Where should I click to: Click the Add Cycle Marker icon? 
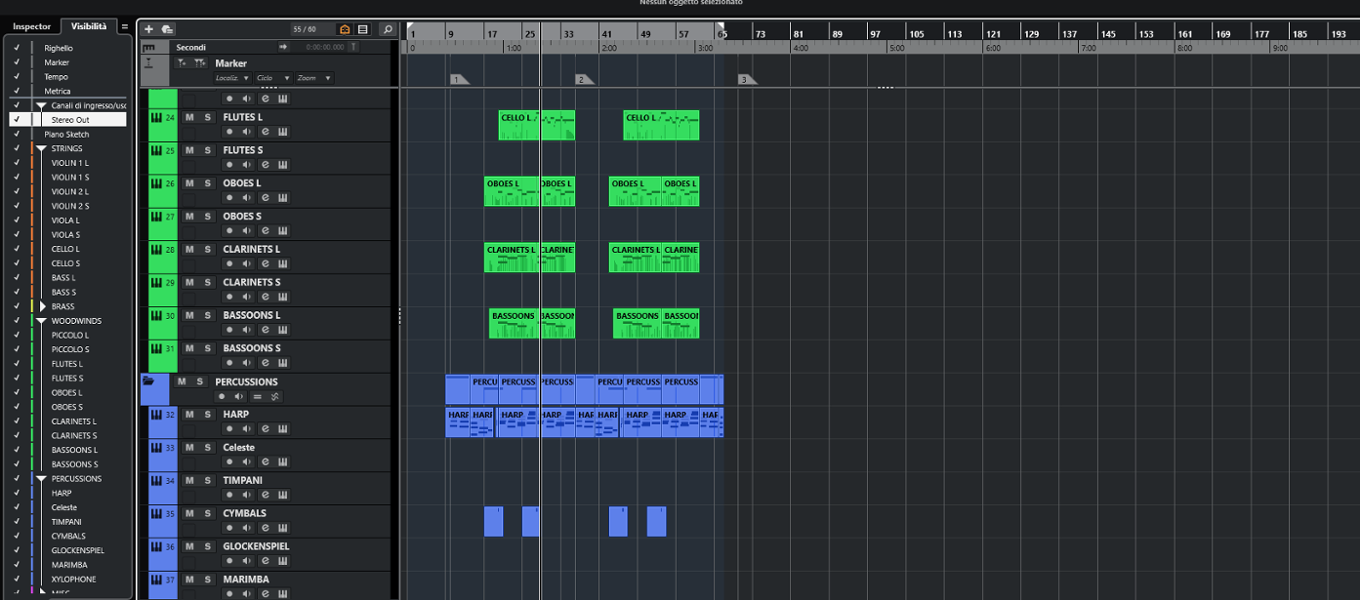200,63
